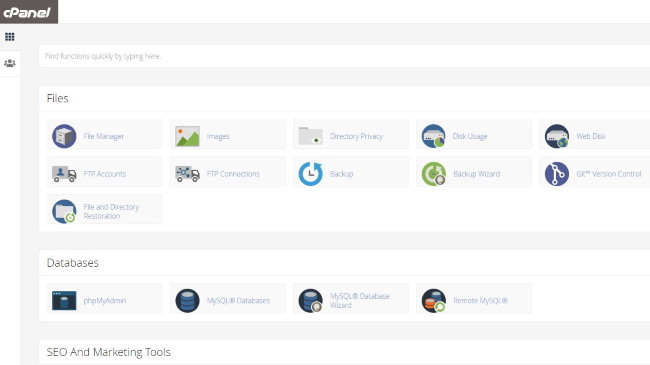This screenshot has height=365, width=650.
Task: Open the Web Disk icon
Action: pos(556,136)
